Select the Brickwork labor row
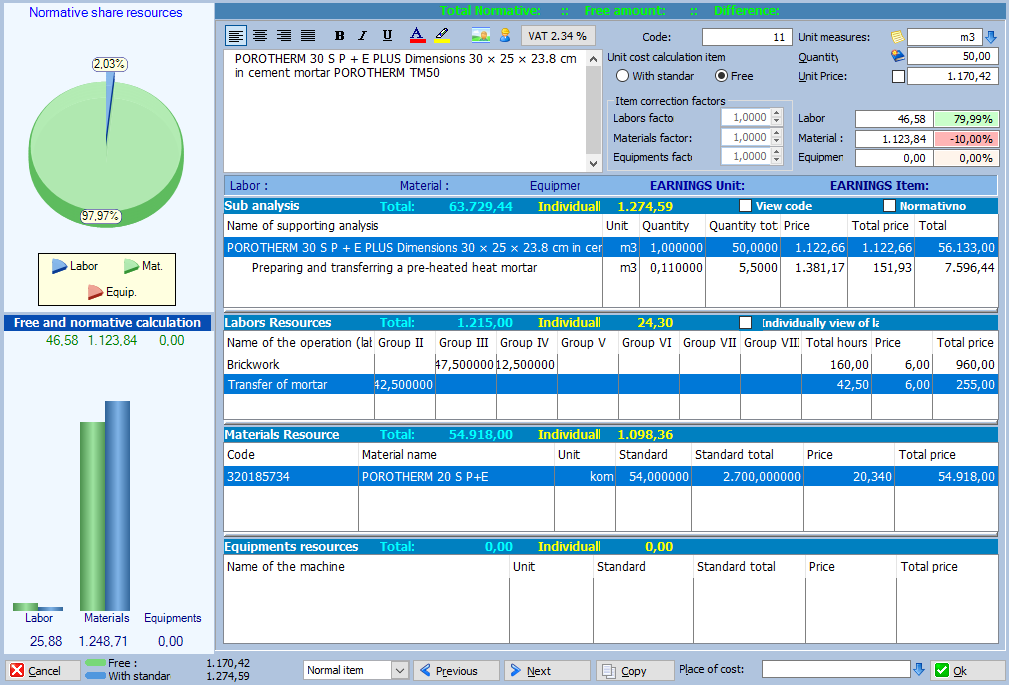1009x685 pixels. (x=611, y=364)
